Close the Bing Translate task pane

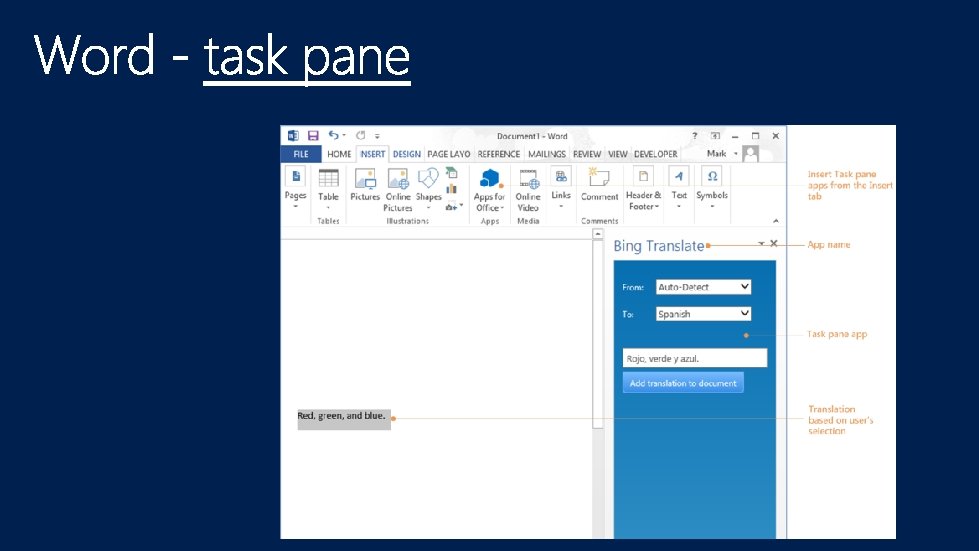(x=774, y=243)
